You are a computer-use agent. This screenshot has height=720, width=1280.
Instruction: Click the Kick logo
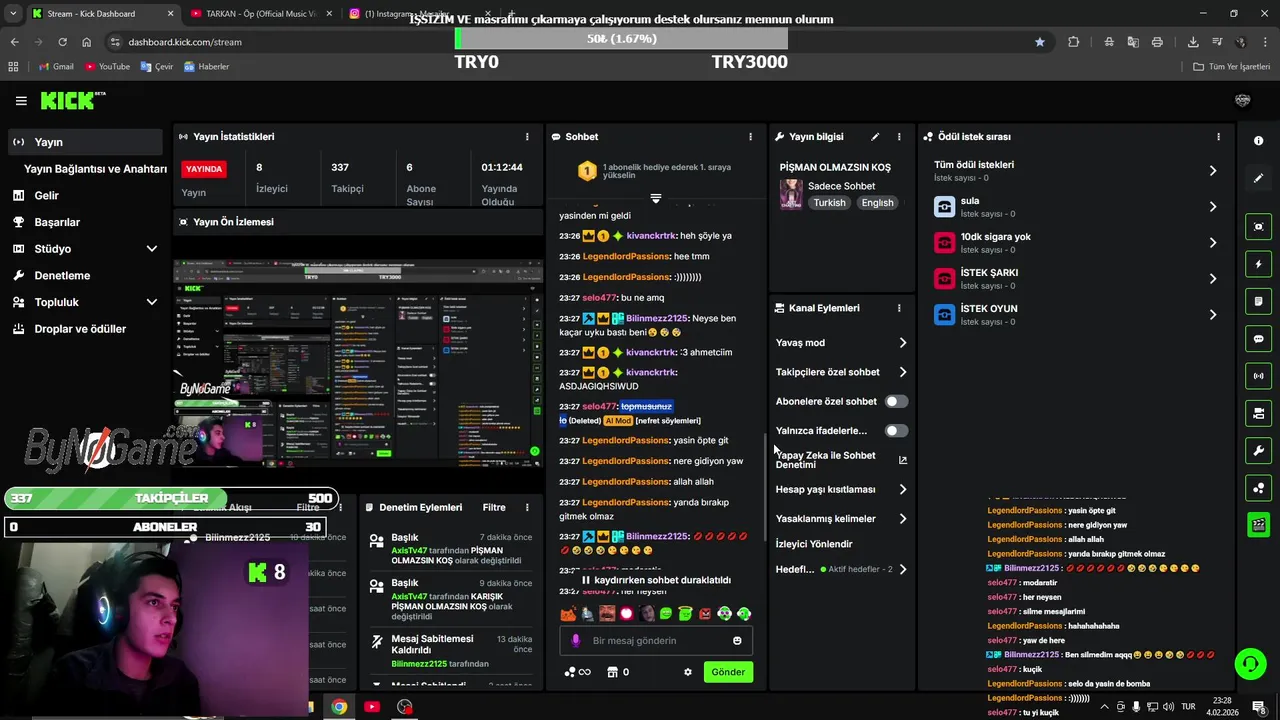(72, 100)
